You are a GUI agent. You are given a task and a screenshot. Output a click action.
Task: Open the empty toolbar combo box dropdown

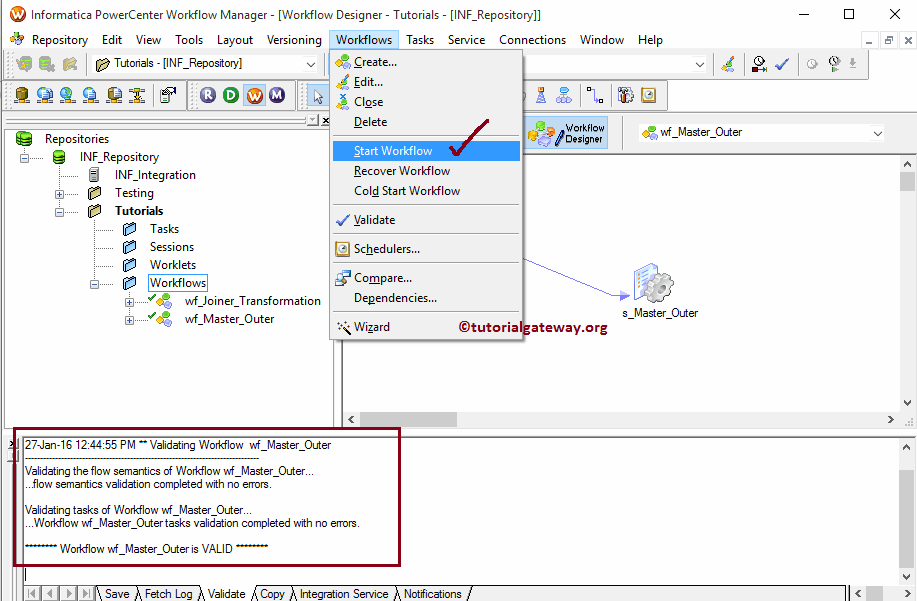pyautogui.click(x=699, y=64)
